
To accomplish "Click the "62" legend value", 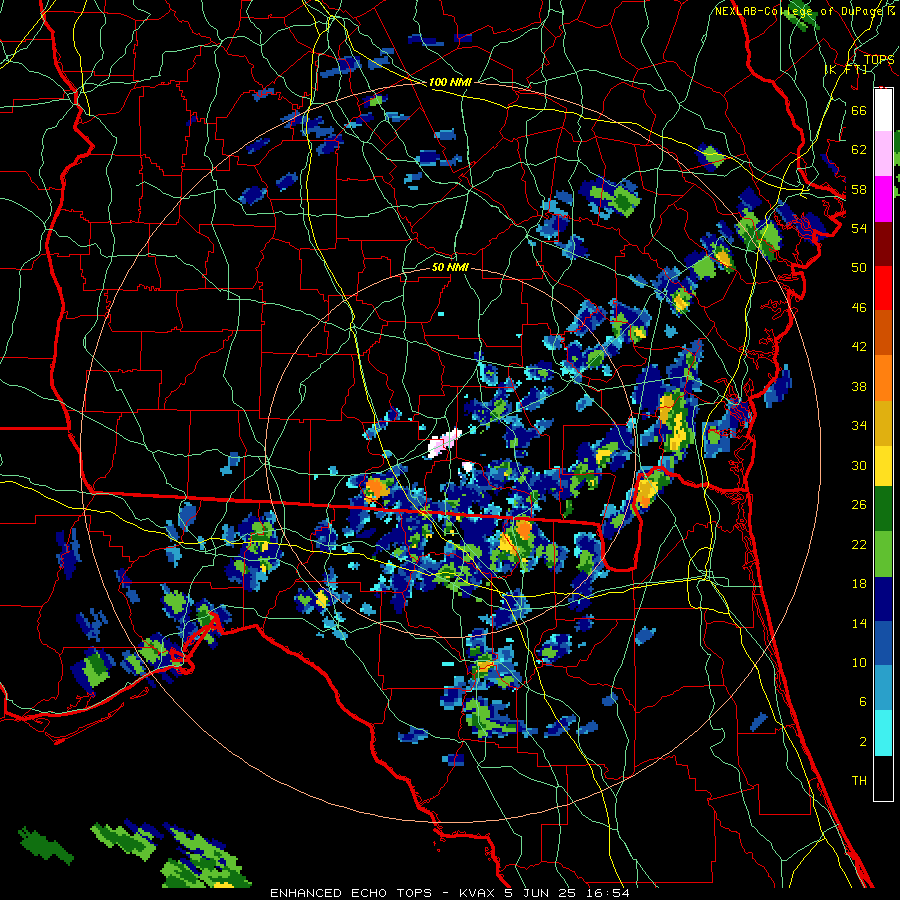I will (x=859, y=149).
